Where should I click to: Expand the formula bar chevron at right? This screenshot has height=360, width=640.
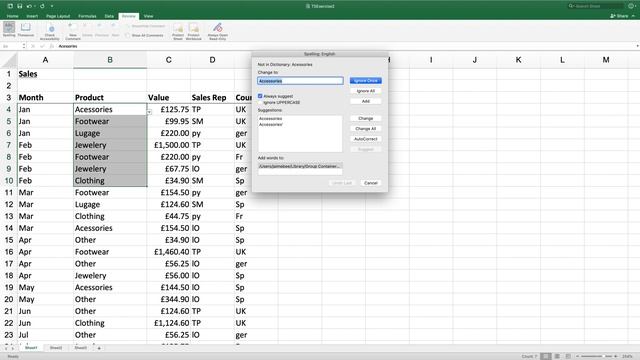point(637,46)
